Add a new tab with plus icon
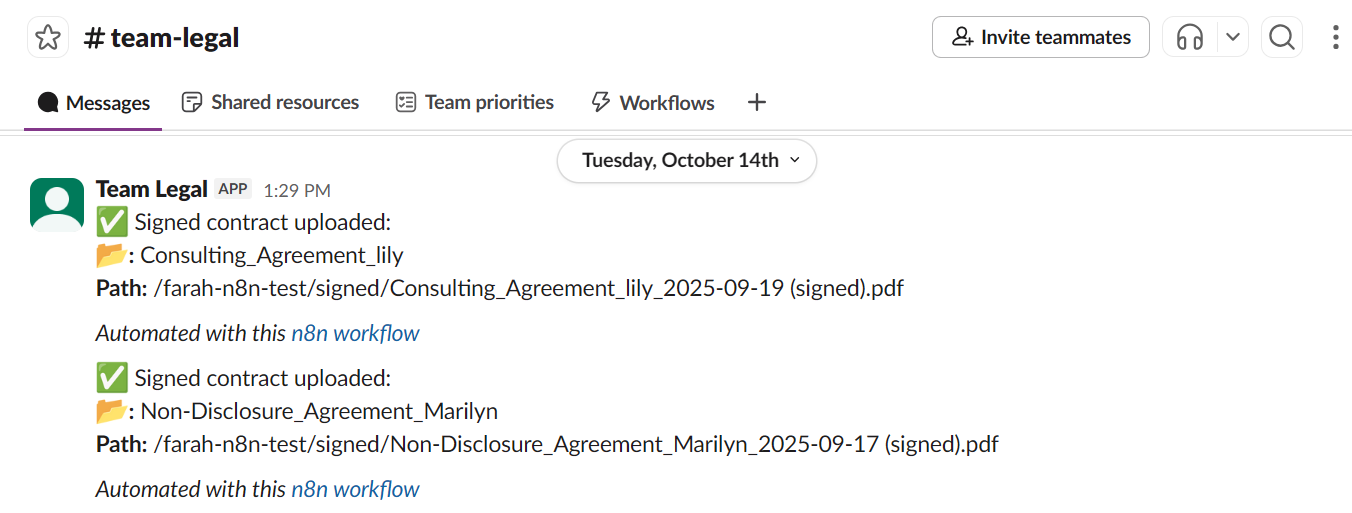Image resolution: width=1352 pixels, height=513 pixels. (x=757, y=102)
